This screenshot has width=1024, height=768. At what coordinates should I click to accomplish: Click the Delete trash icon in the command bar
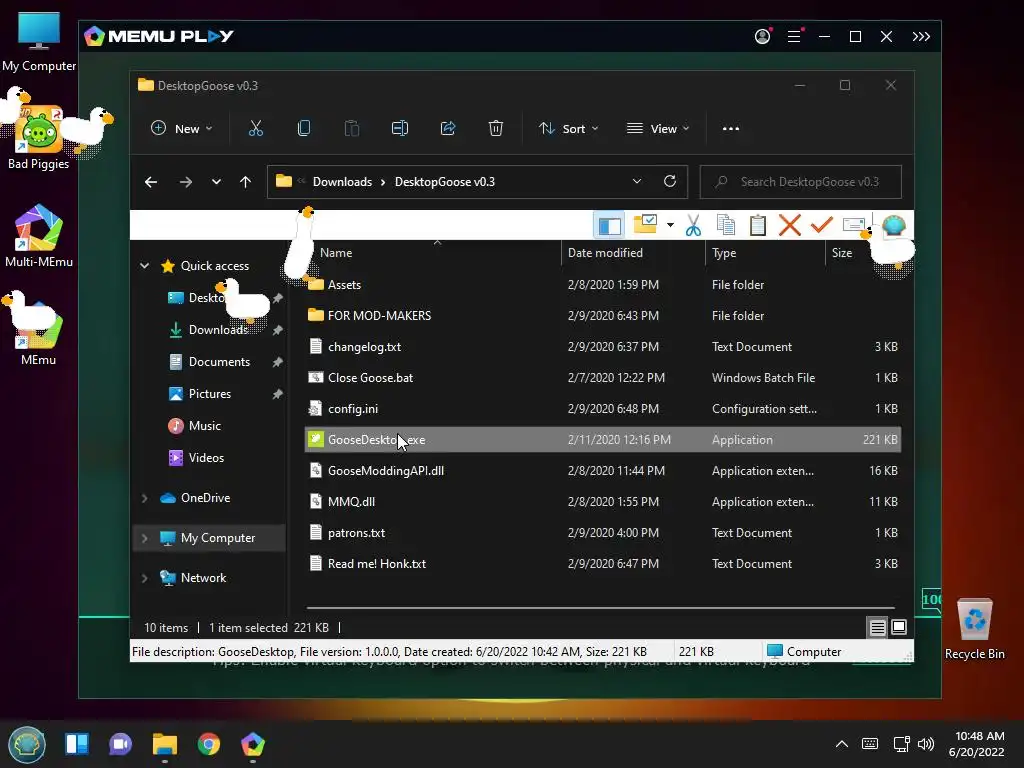coord(496,129)
